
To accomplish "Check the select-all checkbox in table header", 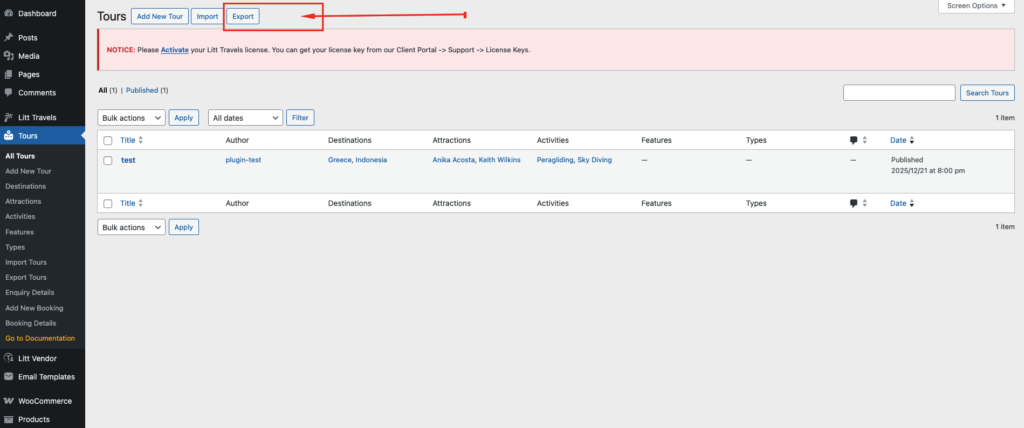I will 108,141.
